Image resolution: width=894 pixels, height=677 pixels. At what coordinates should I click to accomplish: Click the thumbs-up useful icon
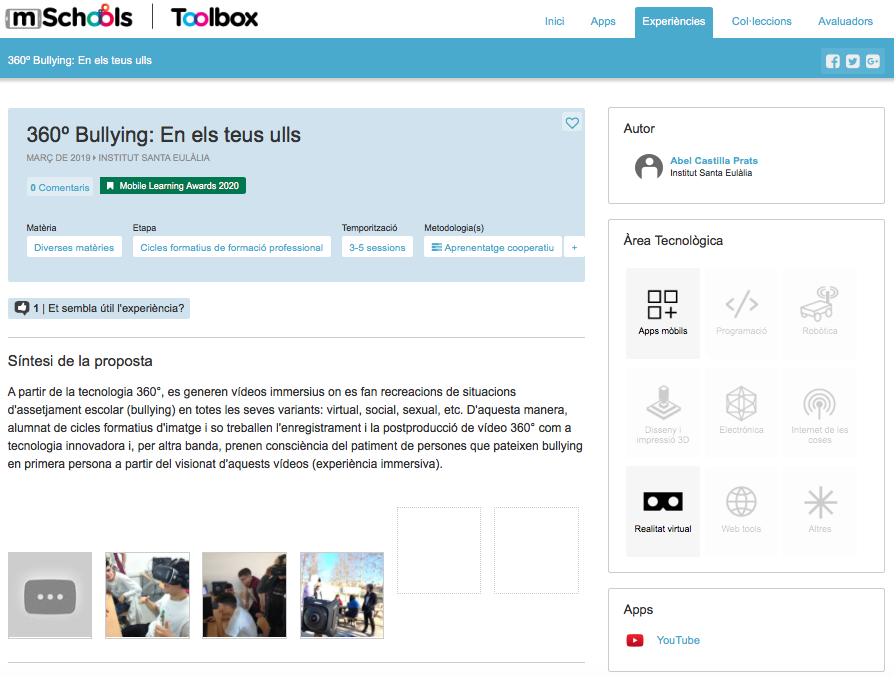tap(22, 309)
